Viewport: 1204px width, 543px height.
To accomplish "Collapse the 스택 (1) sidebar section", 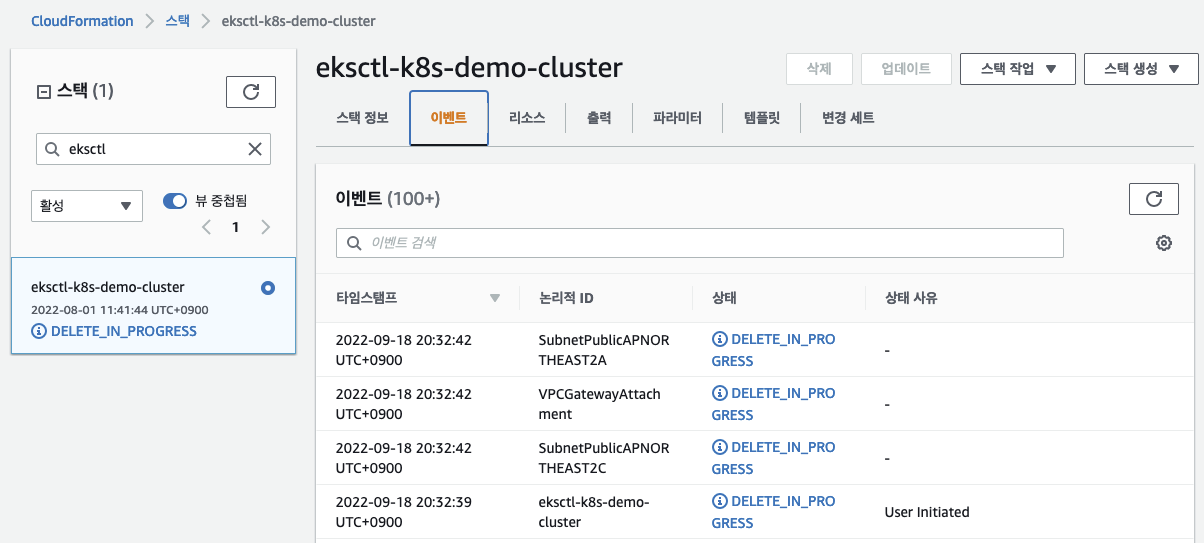I will click(43, 92).
